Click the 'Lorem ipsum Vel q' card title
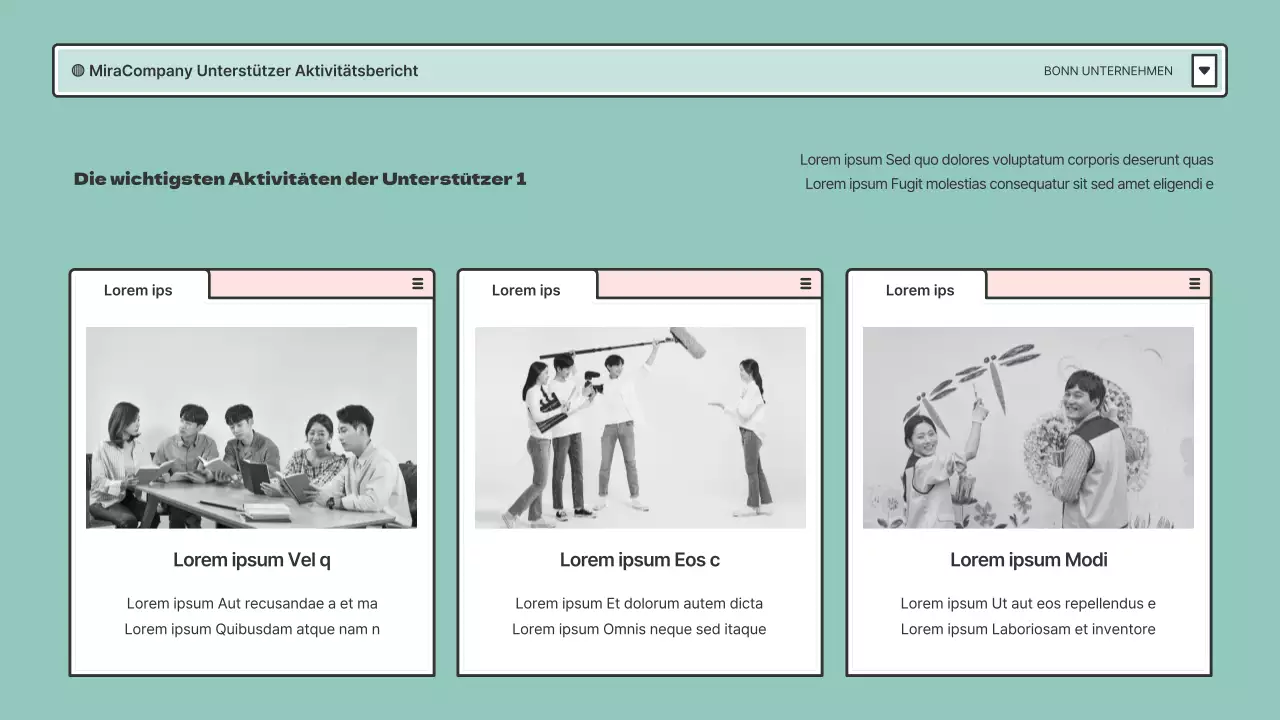This screenshot has width=1280, height=720. tap(252, 560)
